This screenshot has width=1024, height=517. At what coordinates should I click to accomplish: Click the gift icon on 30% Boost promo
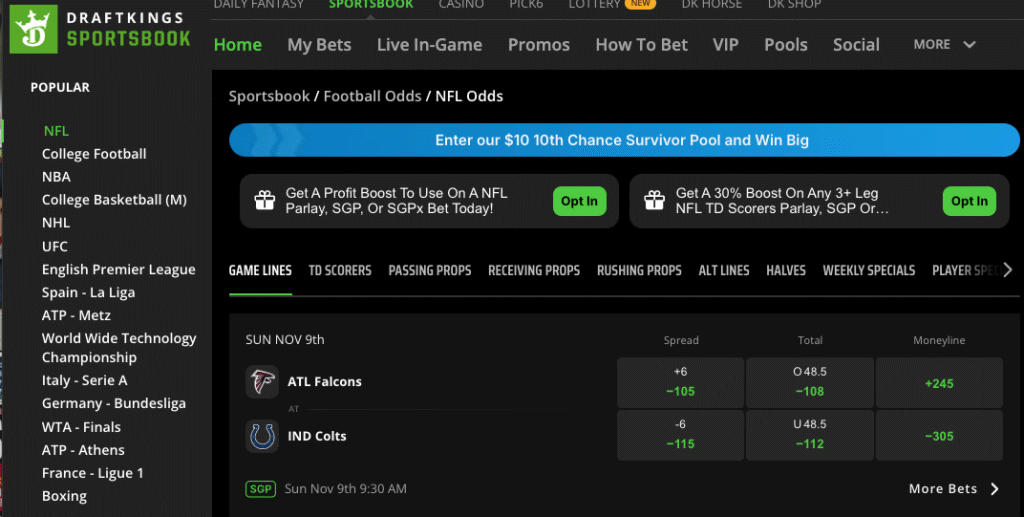pos(654,201)
